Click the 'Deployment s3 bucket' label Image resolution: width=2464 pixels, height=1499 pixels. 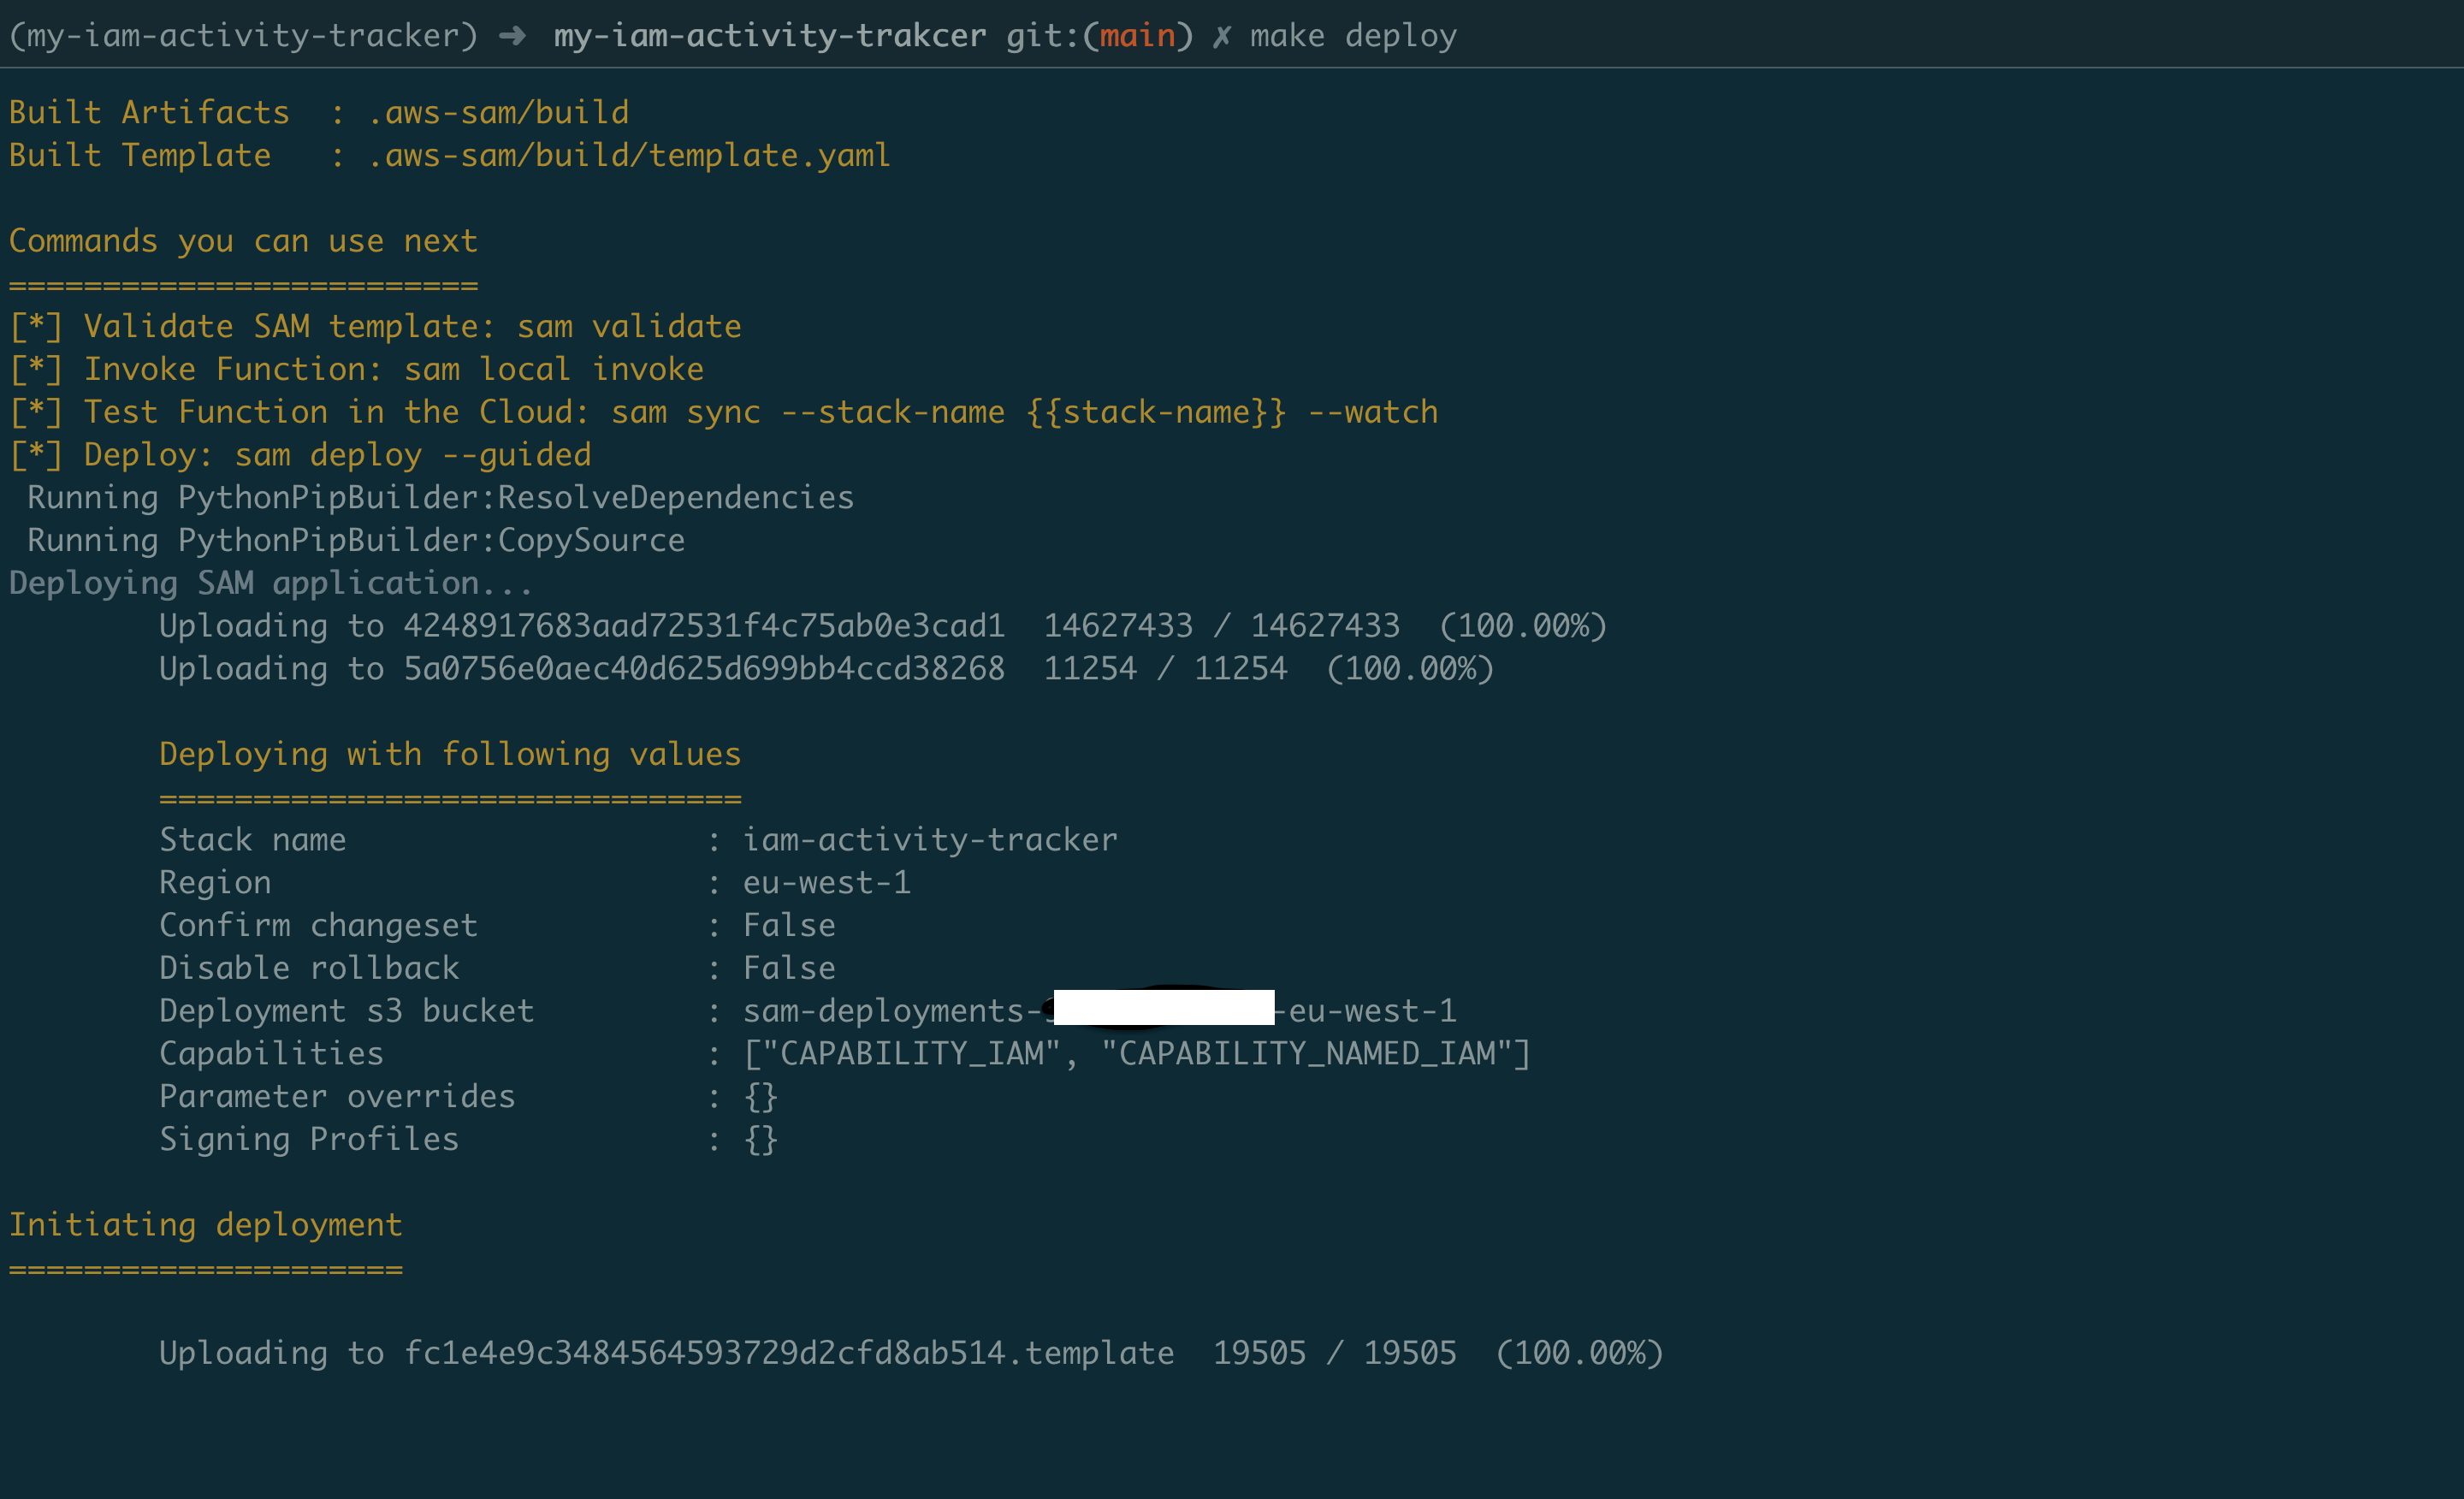click(x=347, y=1011)
